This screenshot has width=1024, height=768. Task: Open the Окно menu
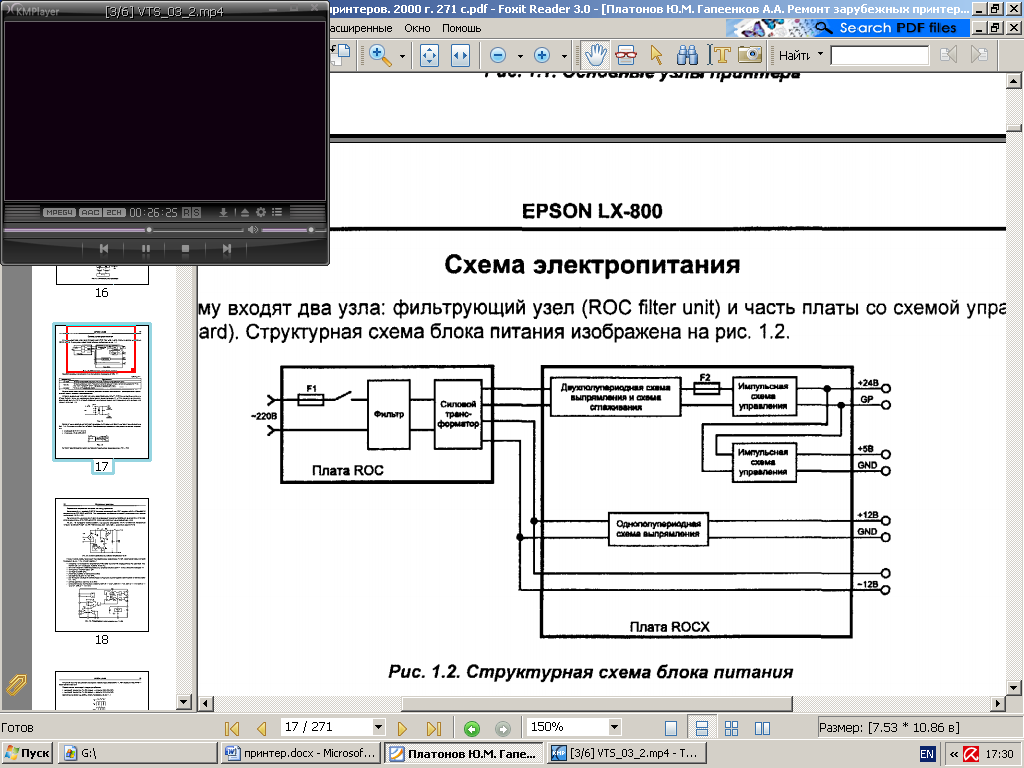[417, 28]
